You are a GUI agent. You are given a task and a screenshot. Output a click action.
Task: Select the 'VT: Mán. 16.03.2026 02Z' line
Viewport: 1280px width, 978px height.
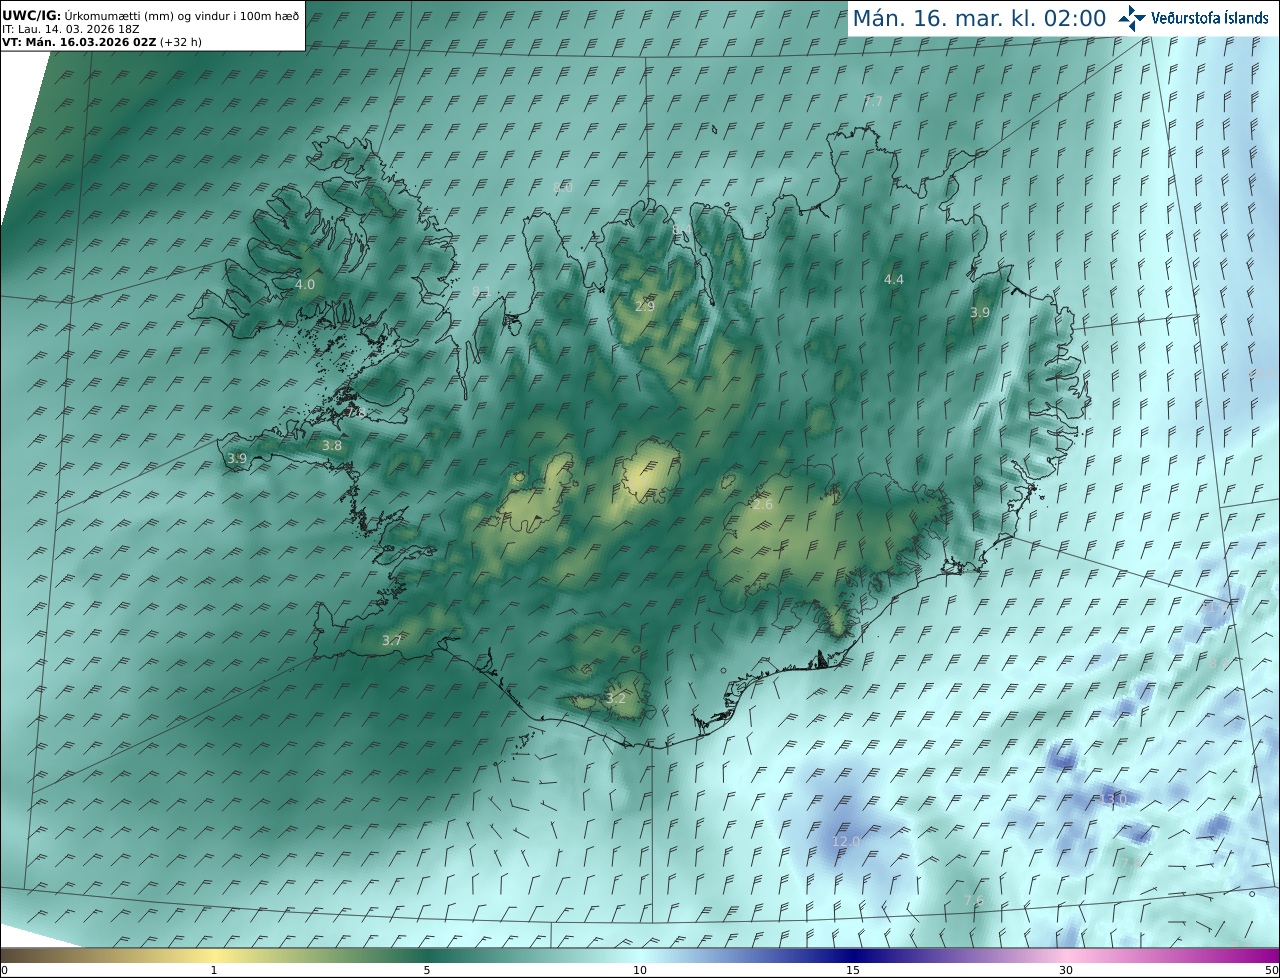(x=102, y=42)
